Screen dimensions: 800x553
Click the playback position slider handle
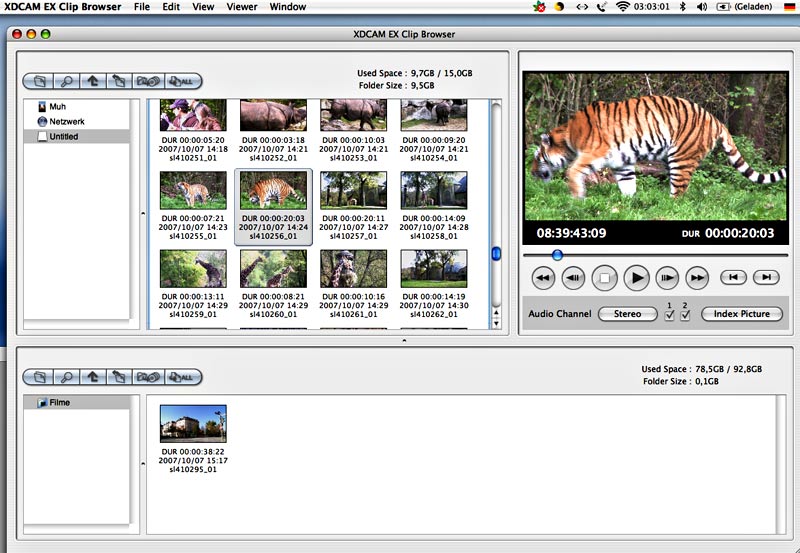point(557,255)
